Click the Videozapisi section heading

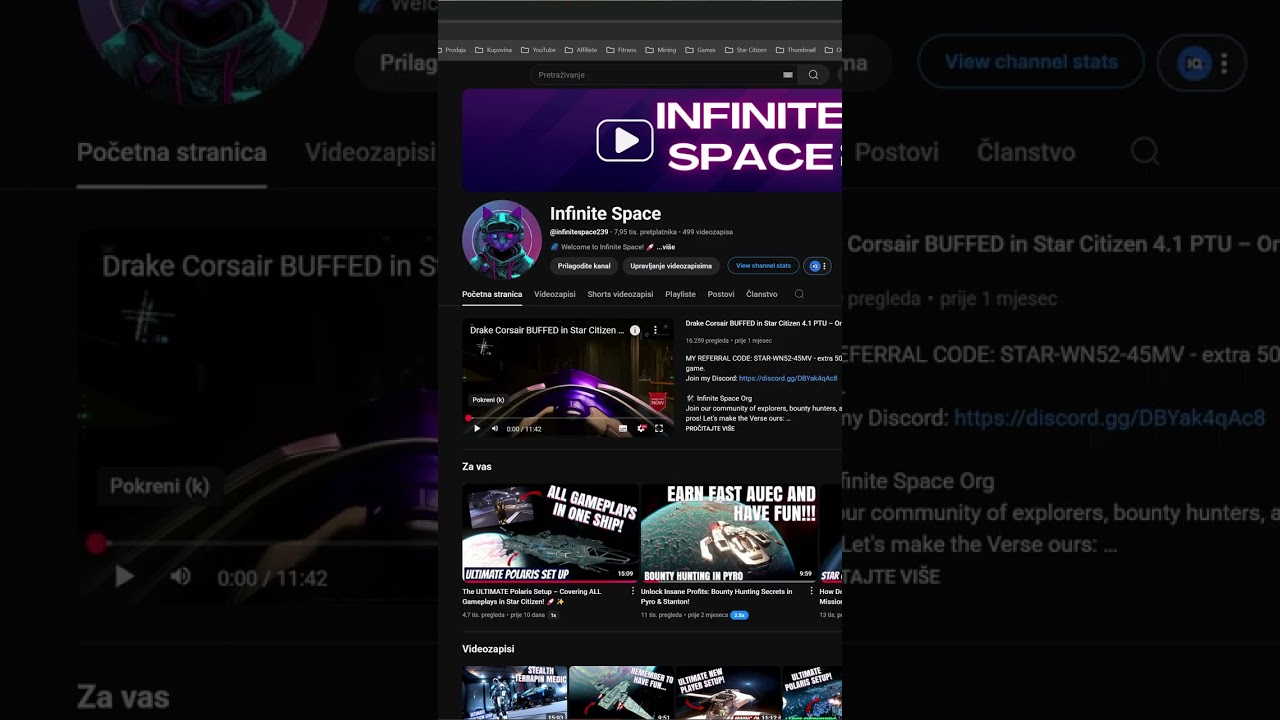coord(488,649)
